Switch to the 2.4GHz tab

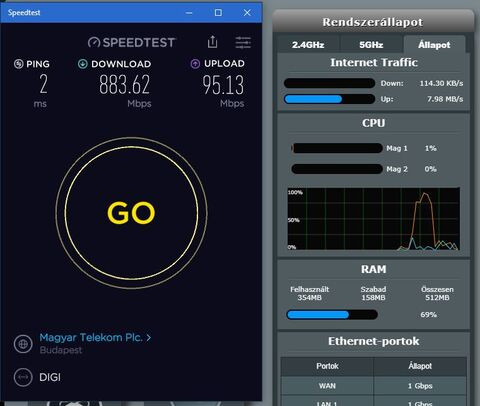(308, 45)
